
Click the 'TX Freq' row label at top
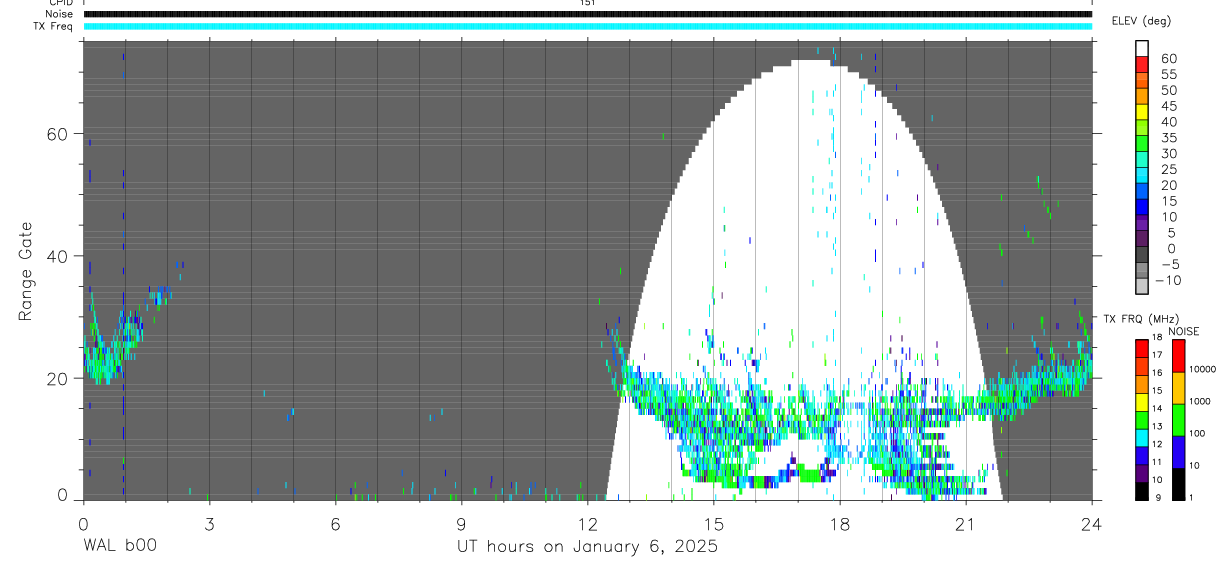(x=53, y=26)
